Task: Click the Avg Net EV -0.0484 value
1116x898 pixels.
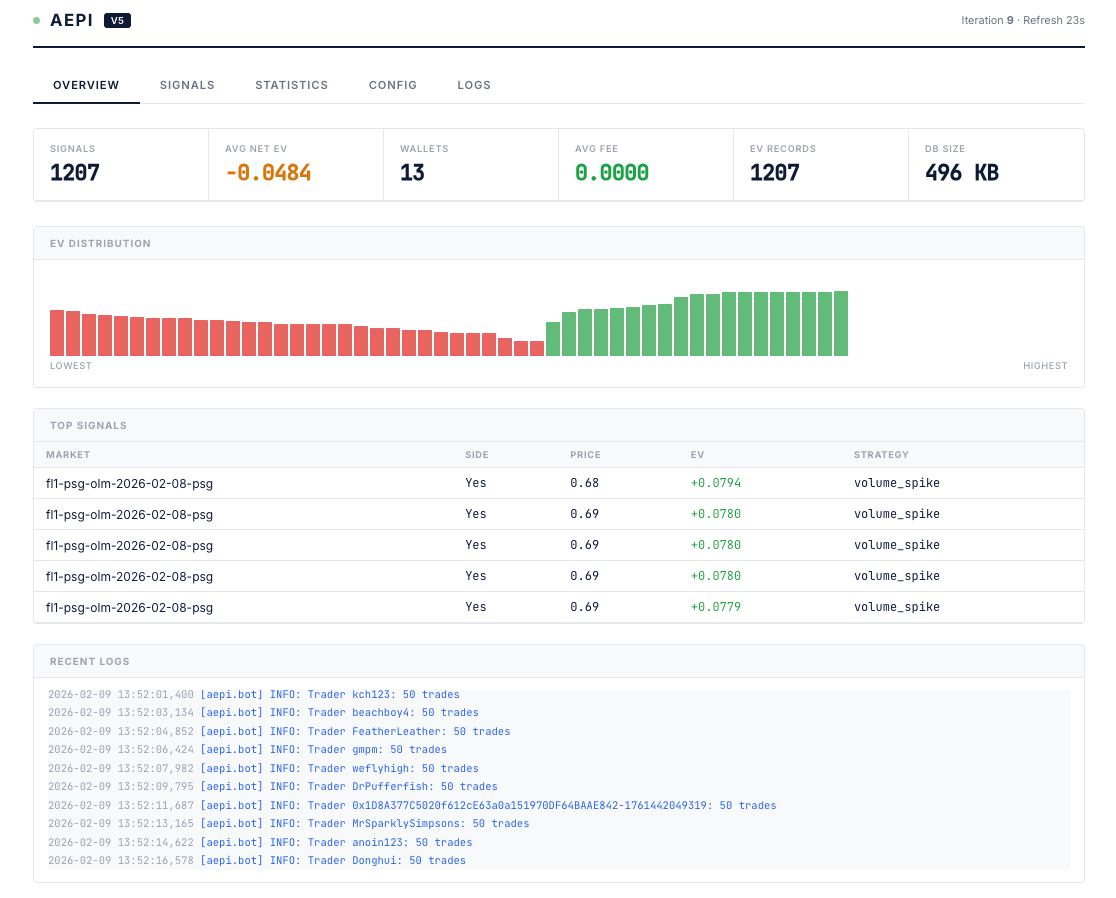Action: 268,173
